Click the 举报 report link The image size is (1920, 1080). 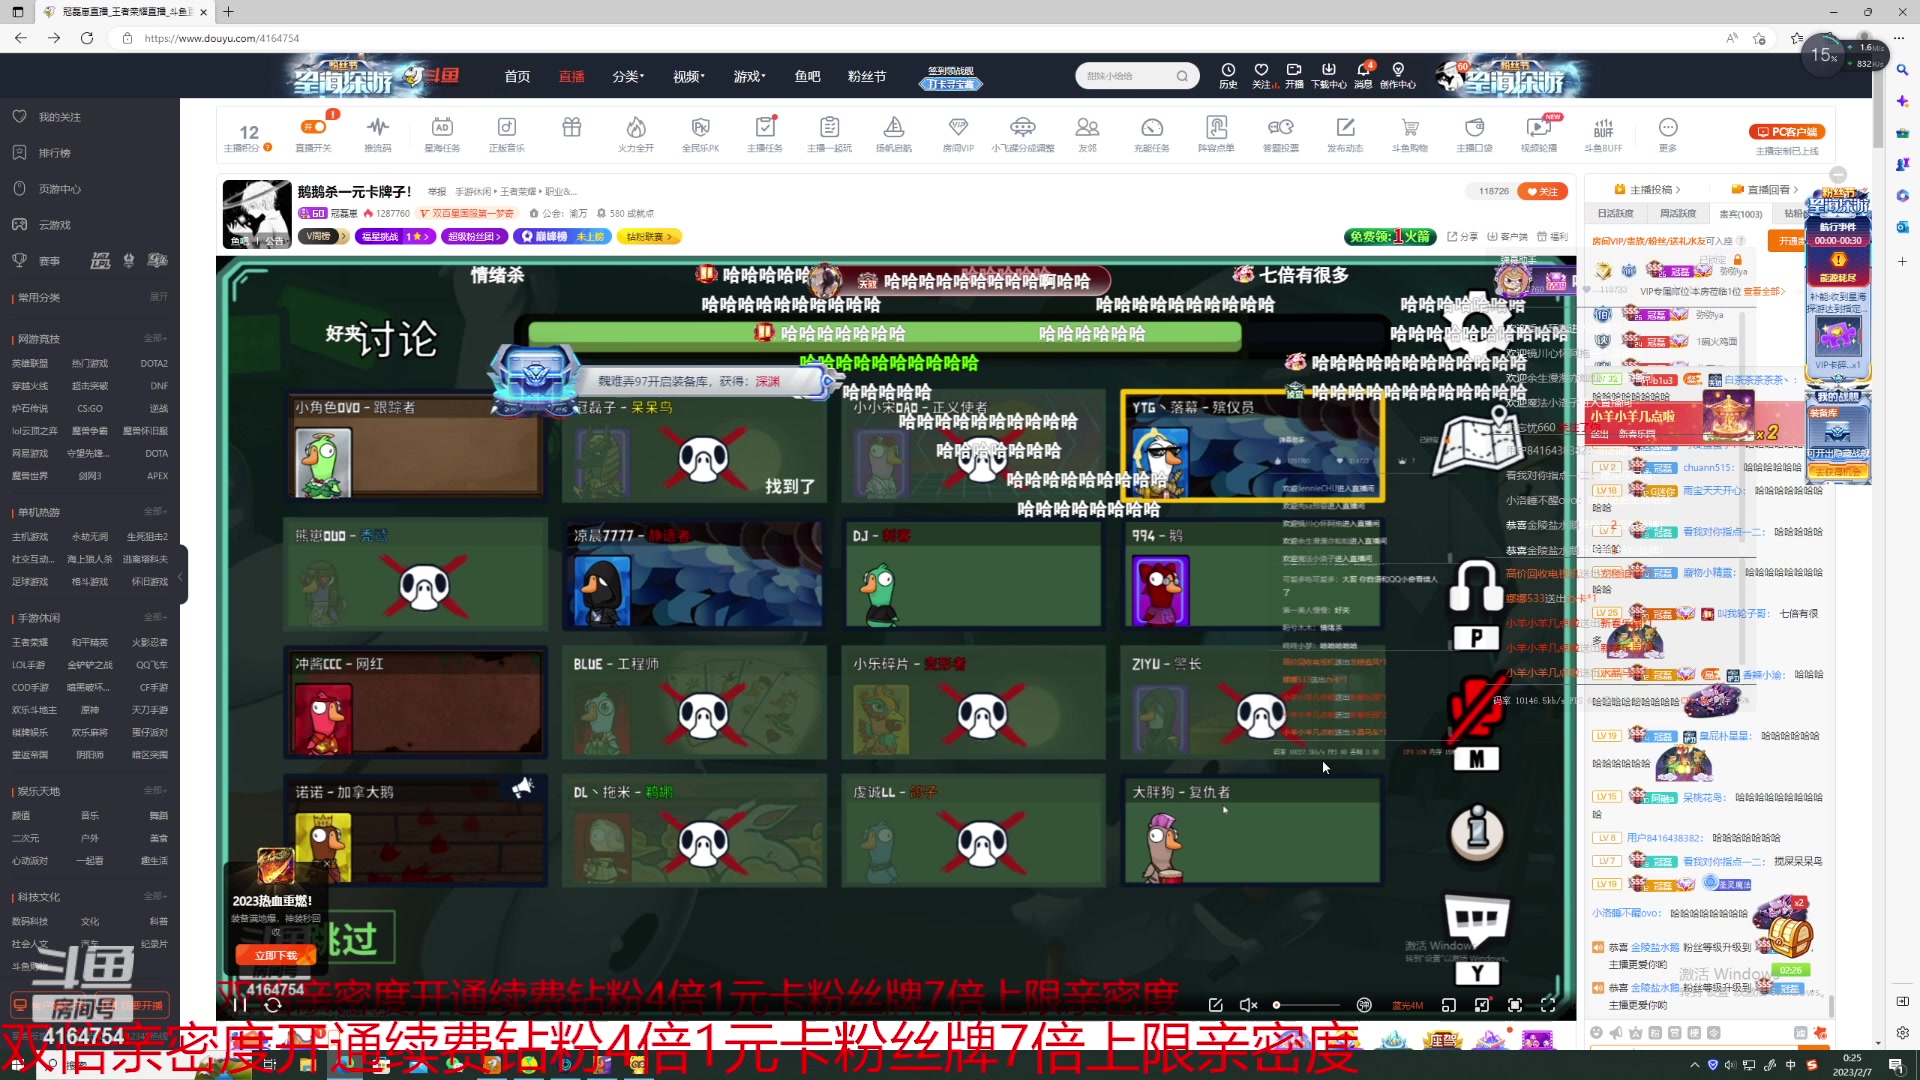[437, 191]
